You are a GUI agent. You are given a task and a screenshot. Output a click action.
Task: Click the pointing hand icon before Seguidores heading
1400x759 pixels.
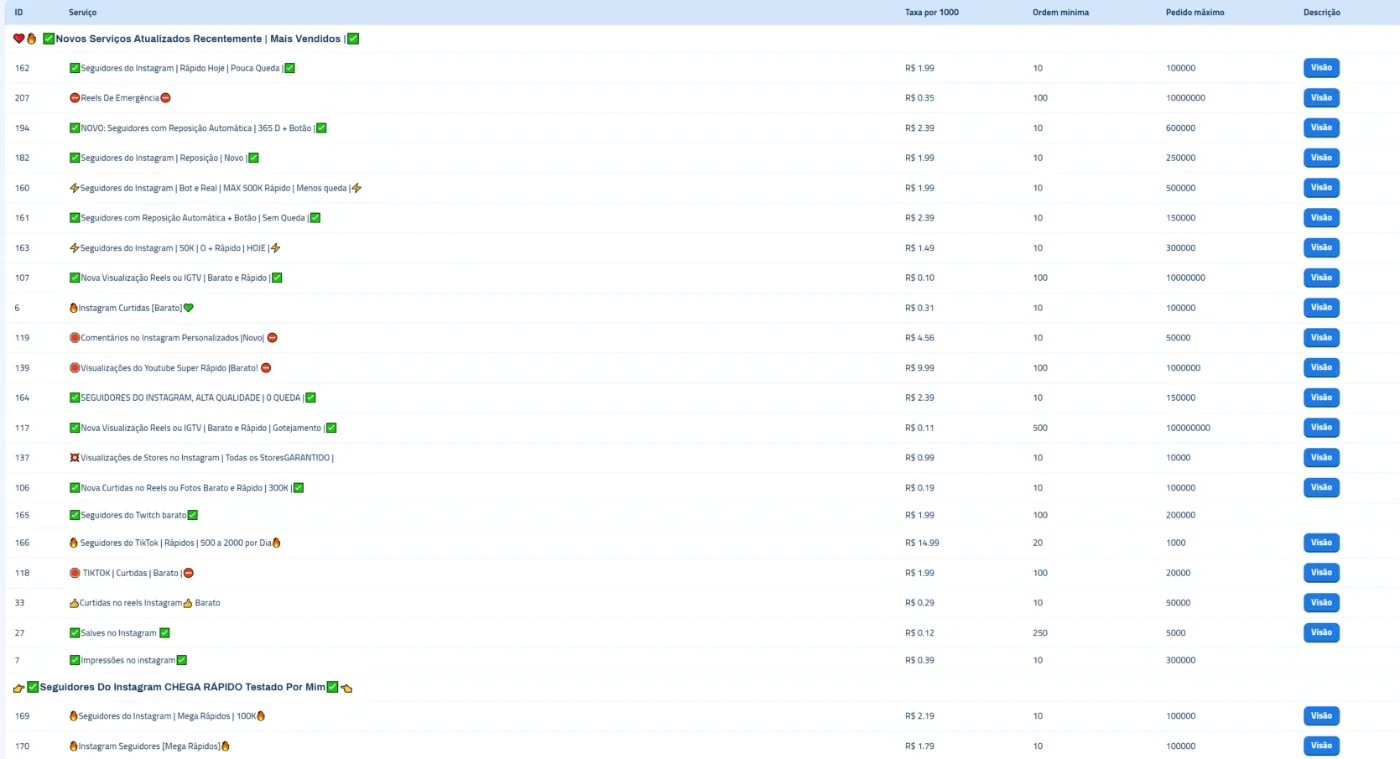19,688
